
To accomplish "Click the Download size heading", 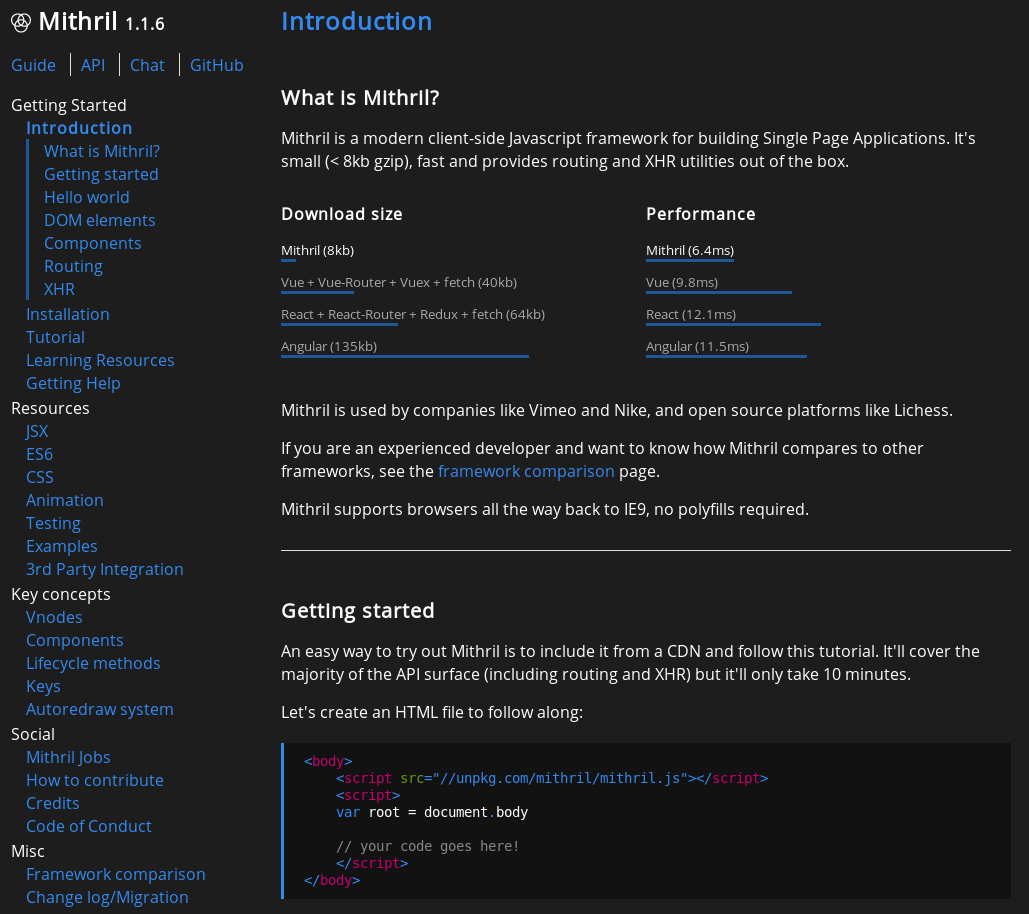I will click(x=341, y=214).
